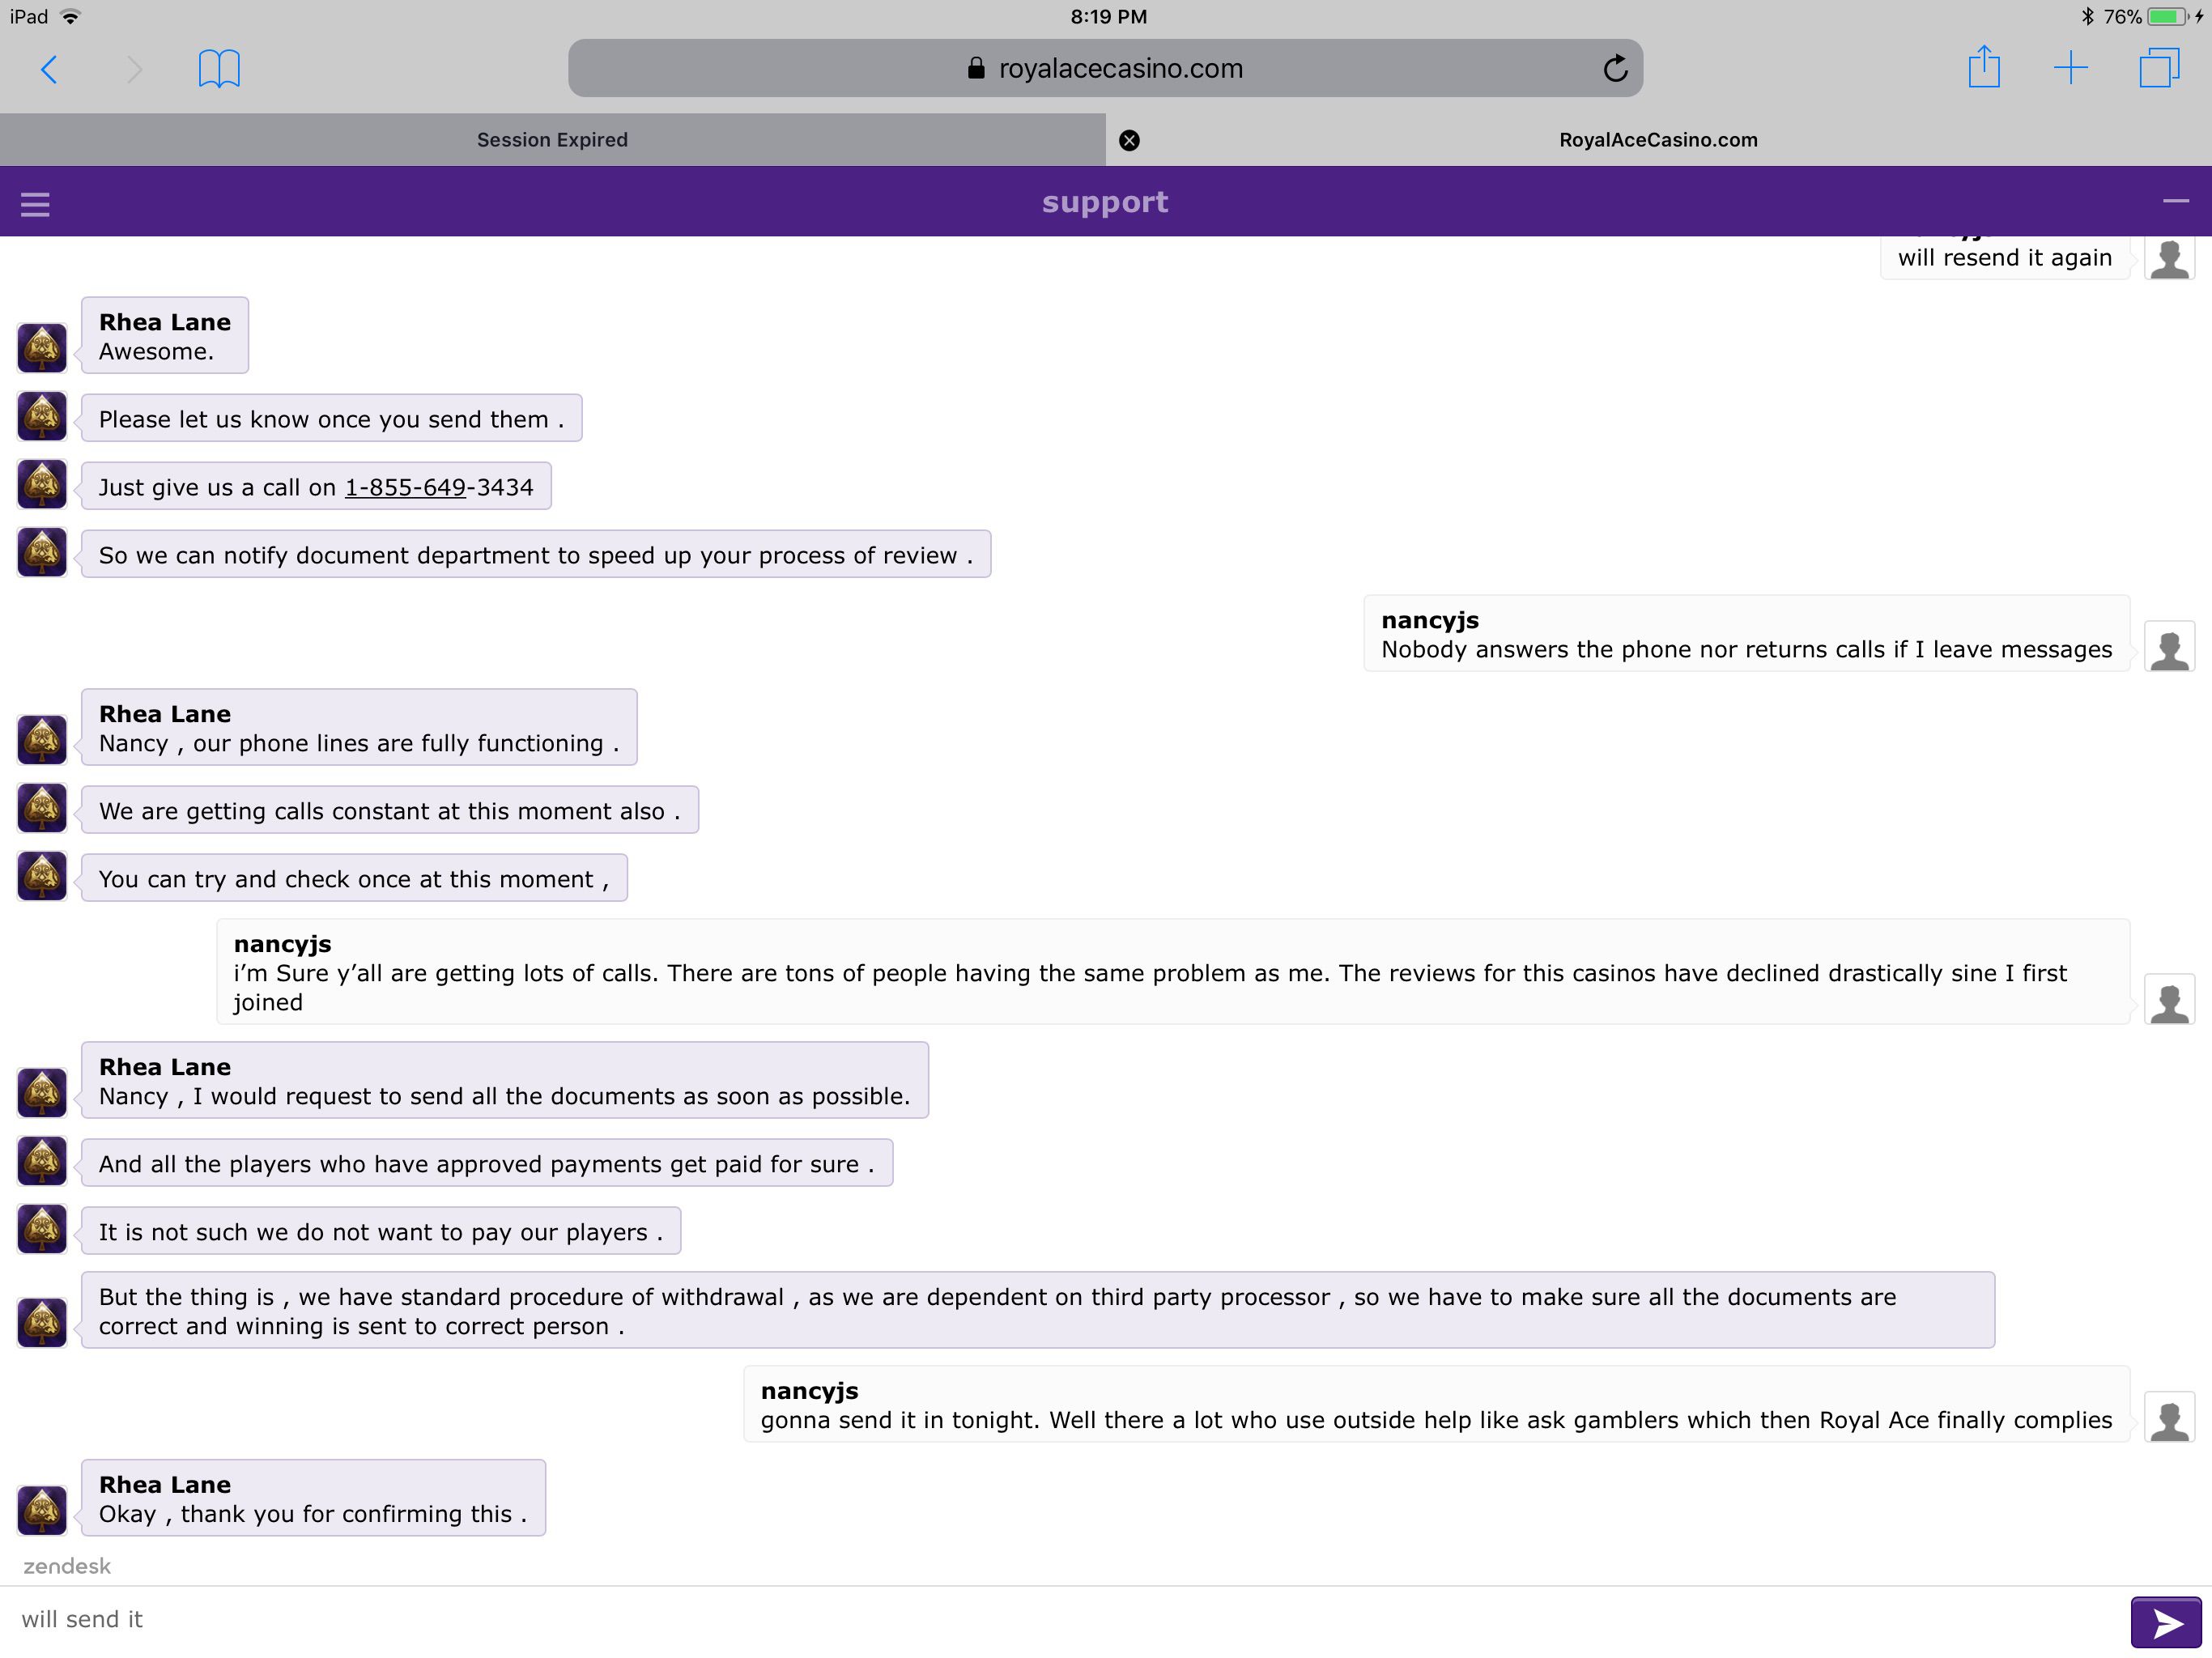Close the RoyalAceCasino.com tab
The width and height of the screenshot is (2212, 1658).
[x=1129, y=140]
